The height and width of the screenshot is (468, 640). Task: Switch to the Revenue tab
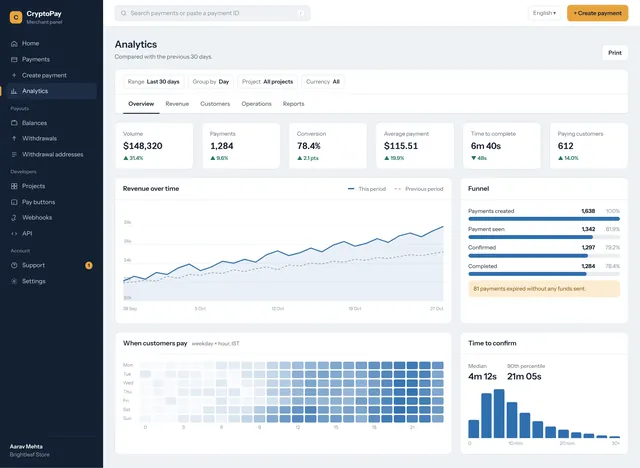pyautogui.click(x=177, y=104)
